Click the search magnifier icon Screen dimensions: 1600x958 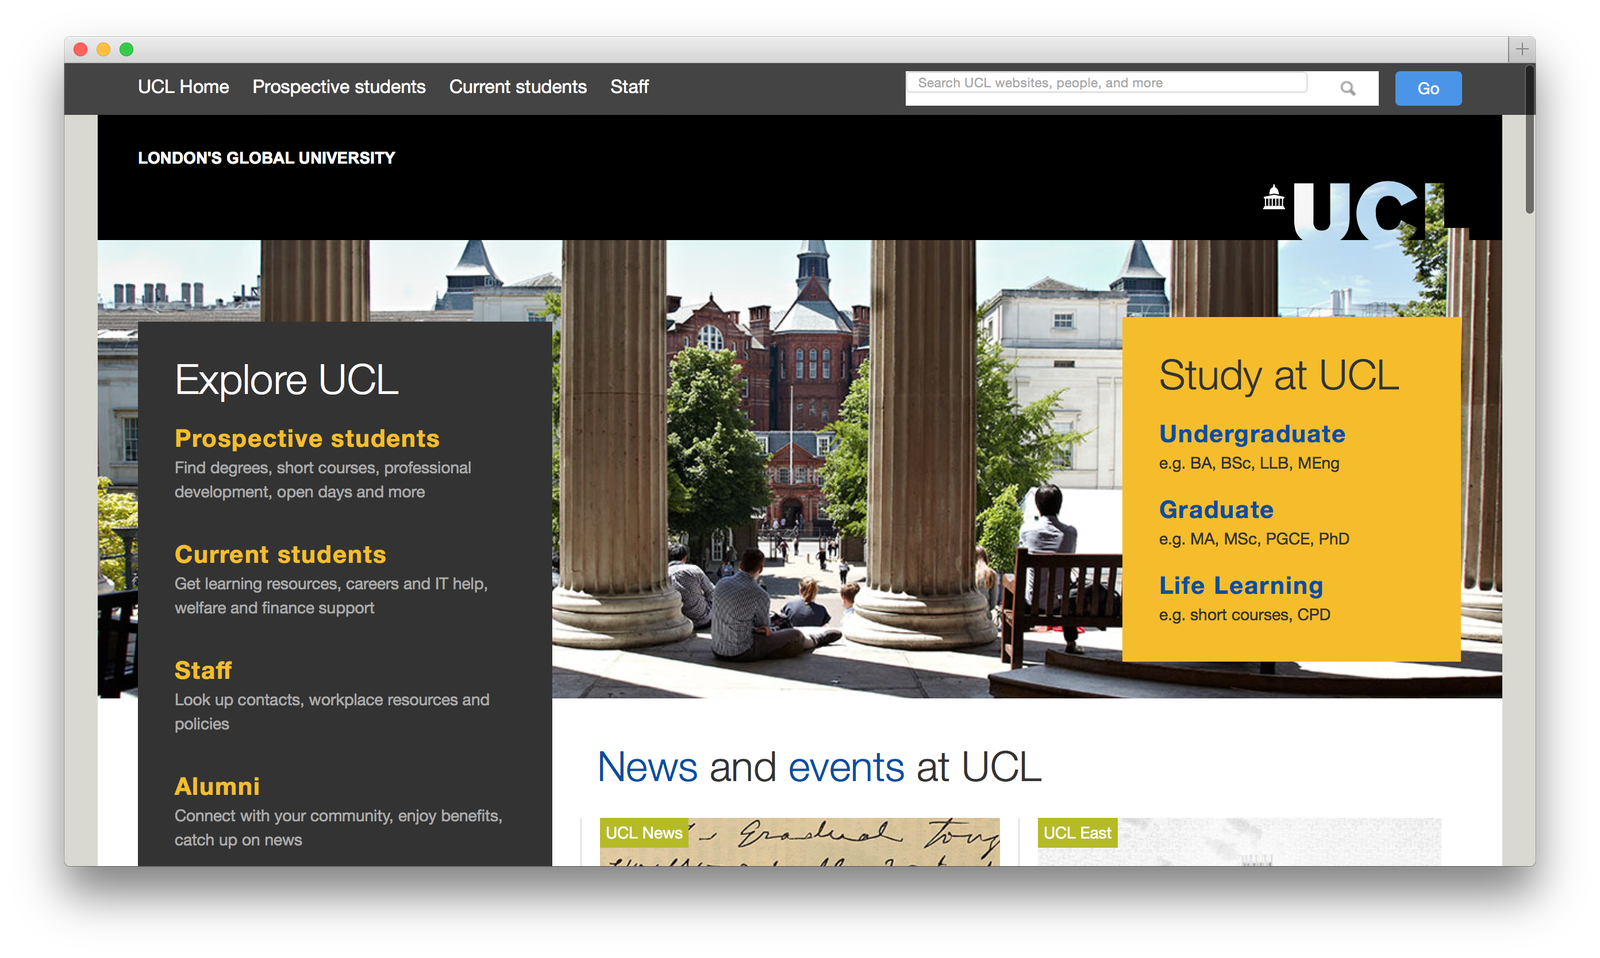[x=1347, y=89]
